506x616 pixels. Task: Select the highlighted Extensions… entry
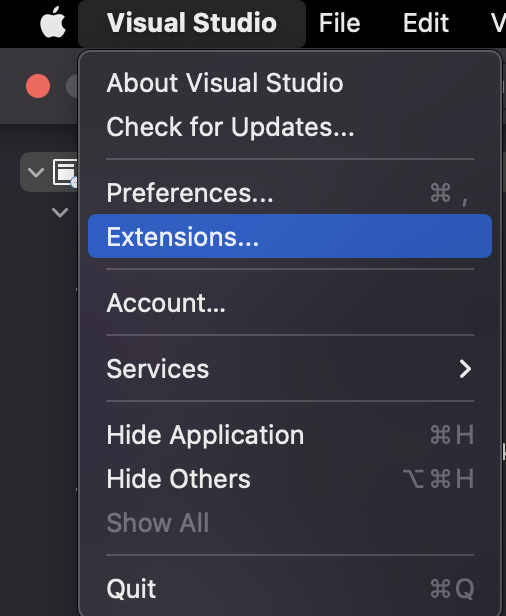click(x=290, y=236)
